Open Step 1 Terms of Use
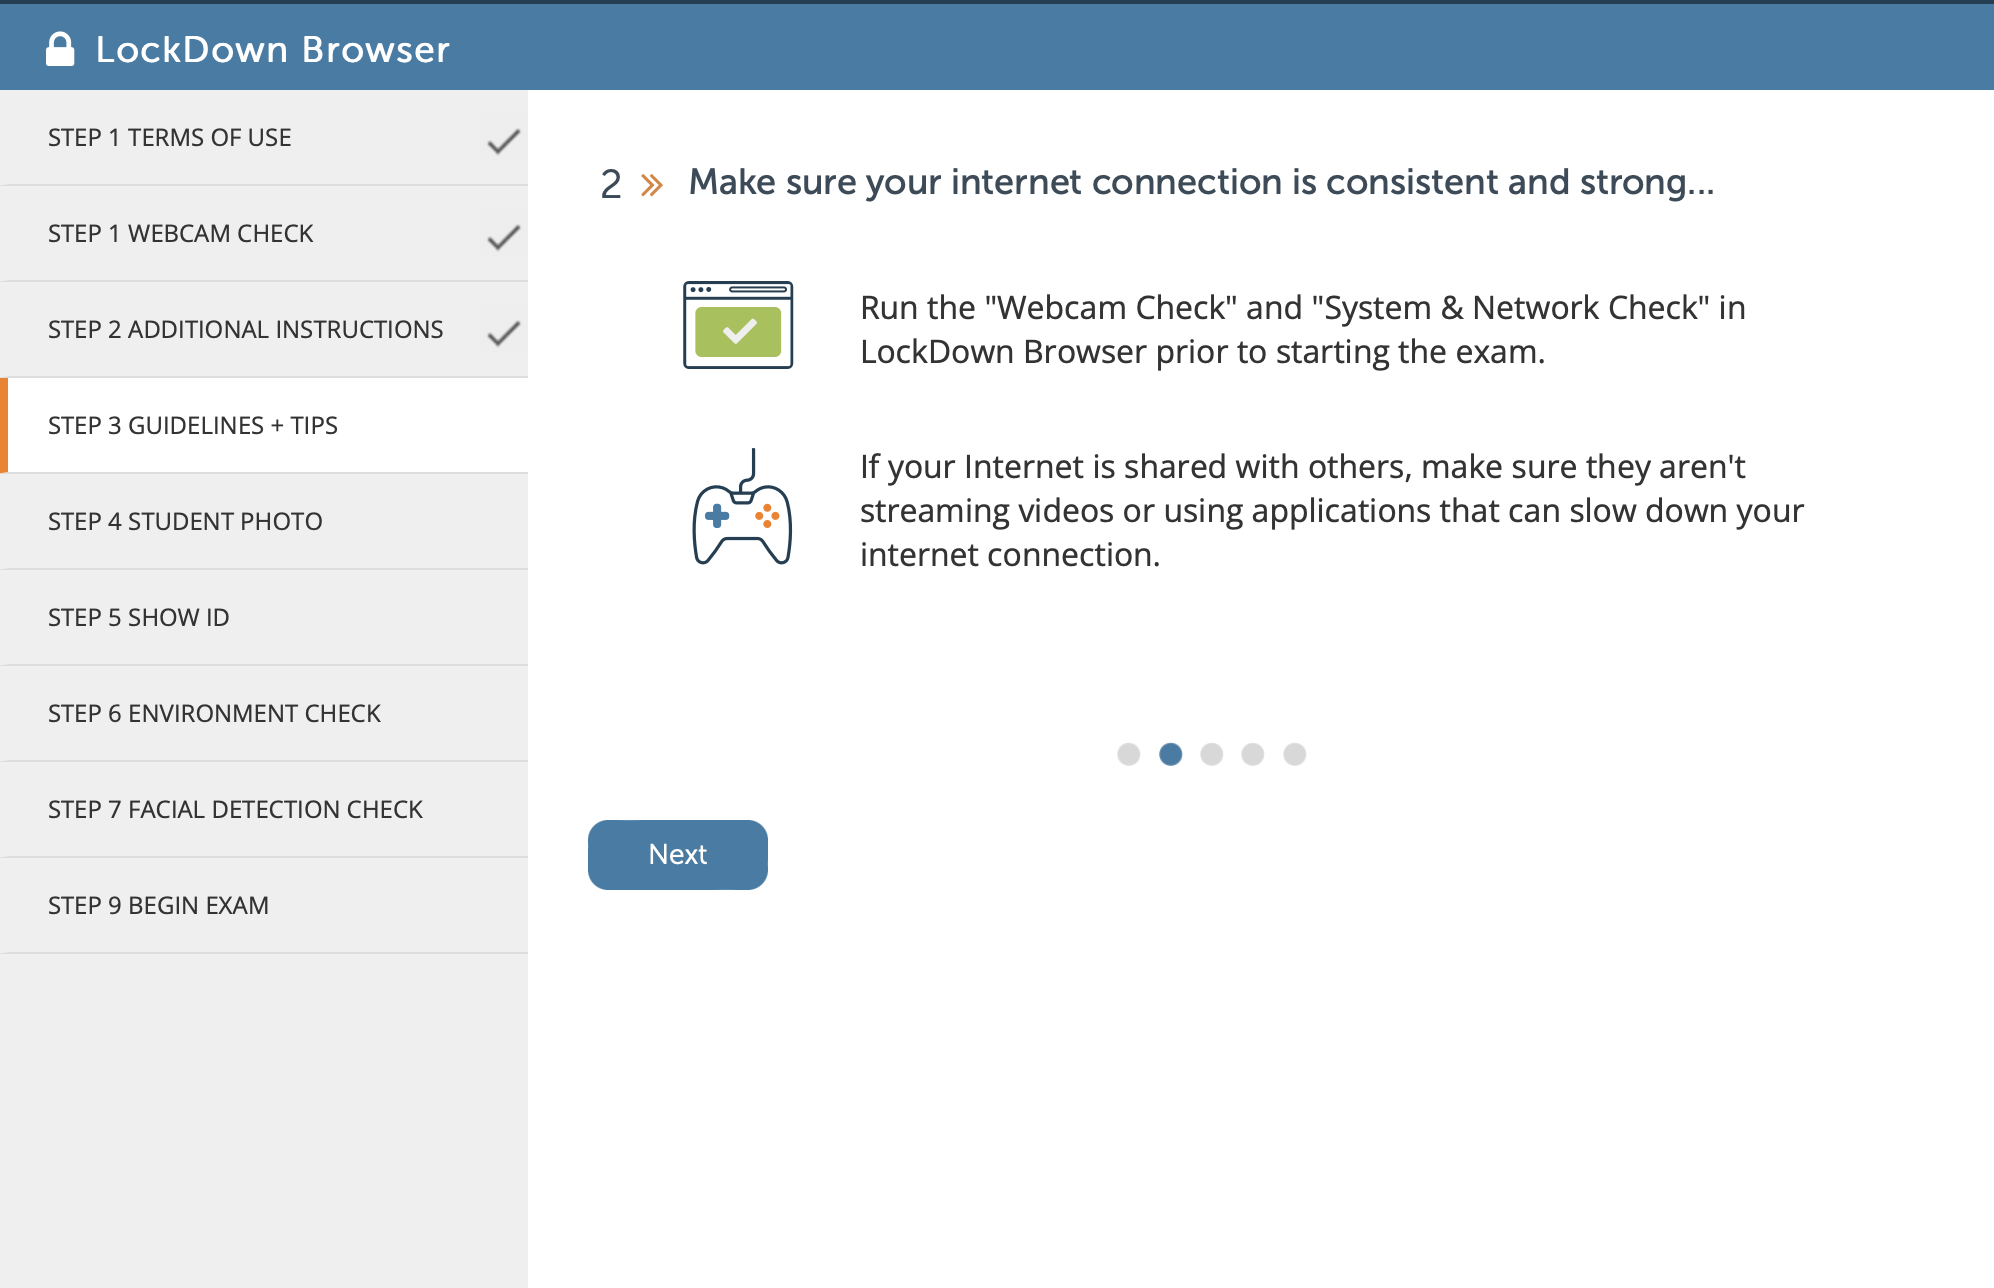Image resolution: width=1994 pixels, height=1288 pixels. 264,138
